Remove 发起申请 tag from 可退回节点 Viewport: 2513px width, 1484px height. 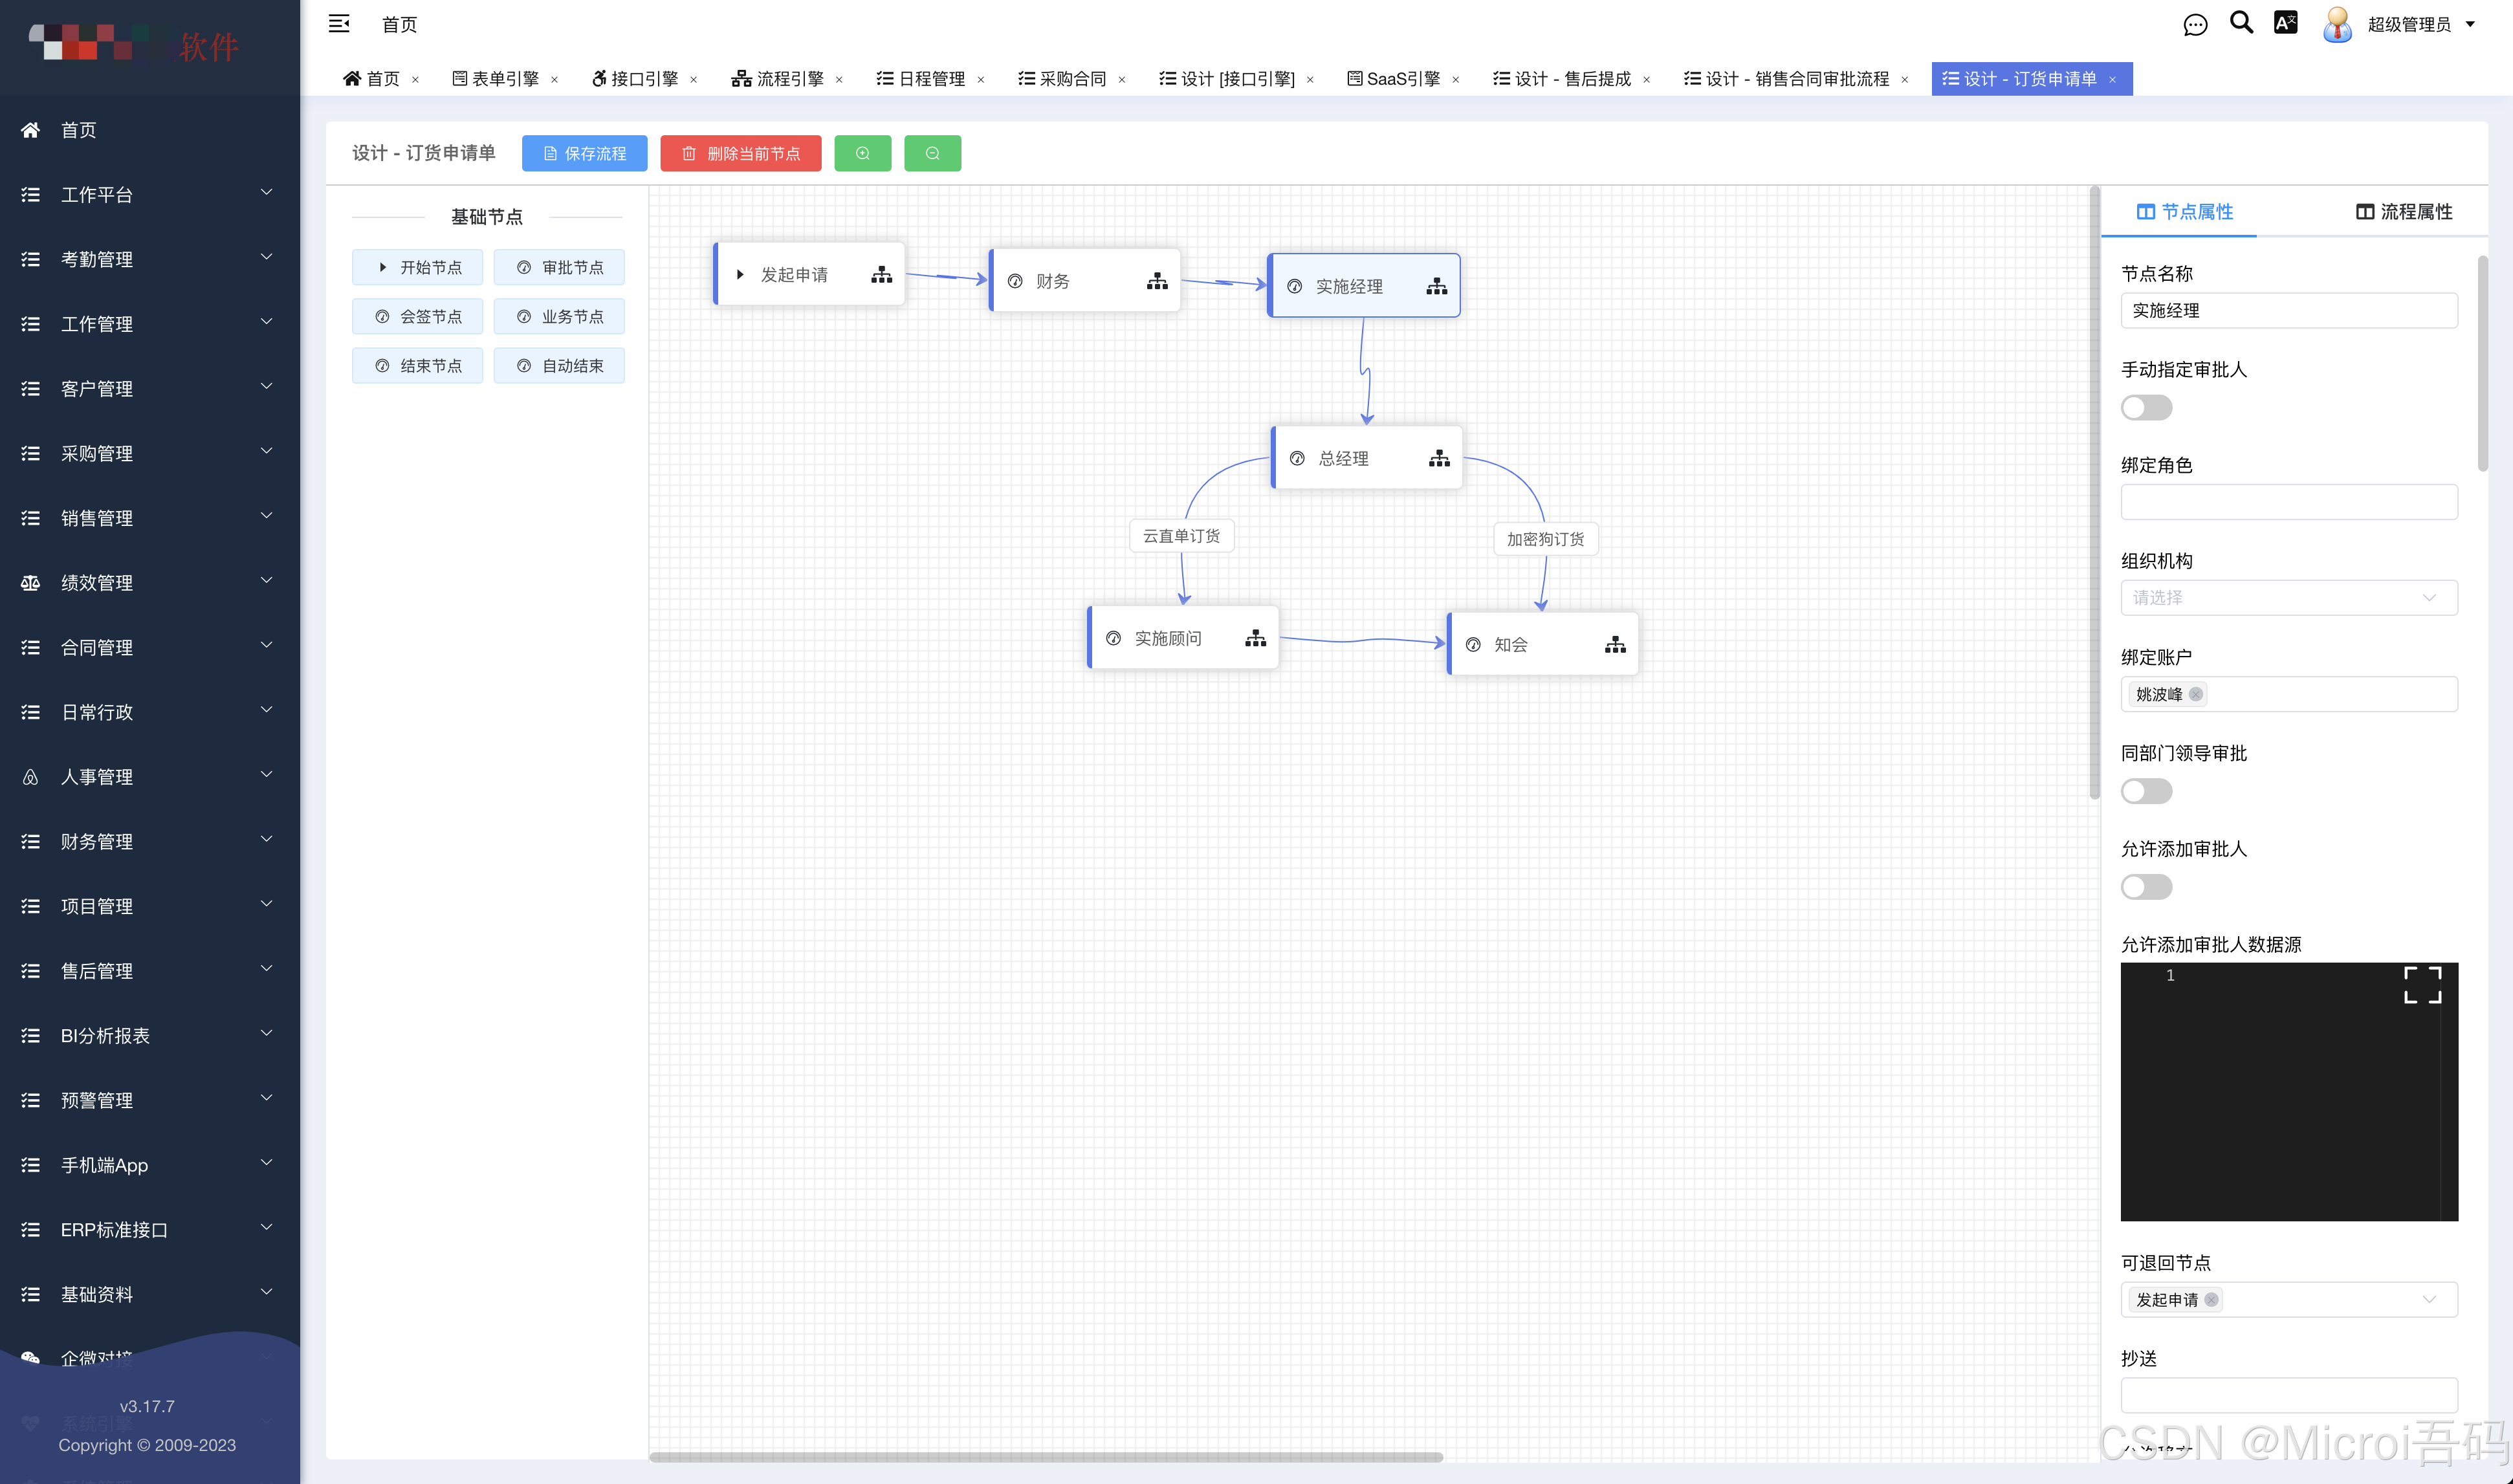[2211, 1299]
